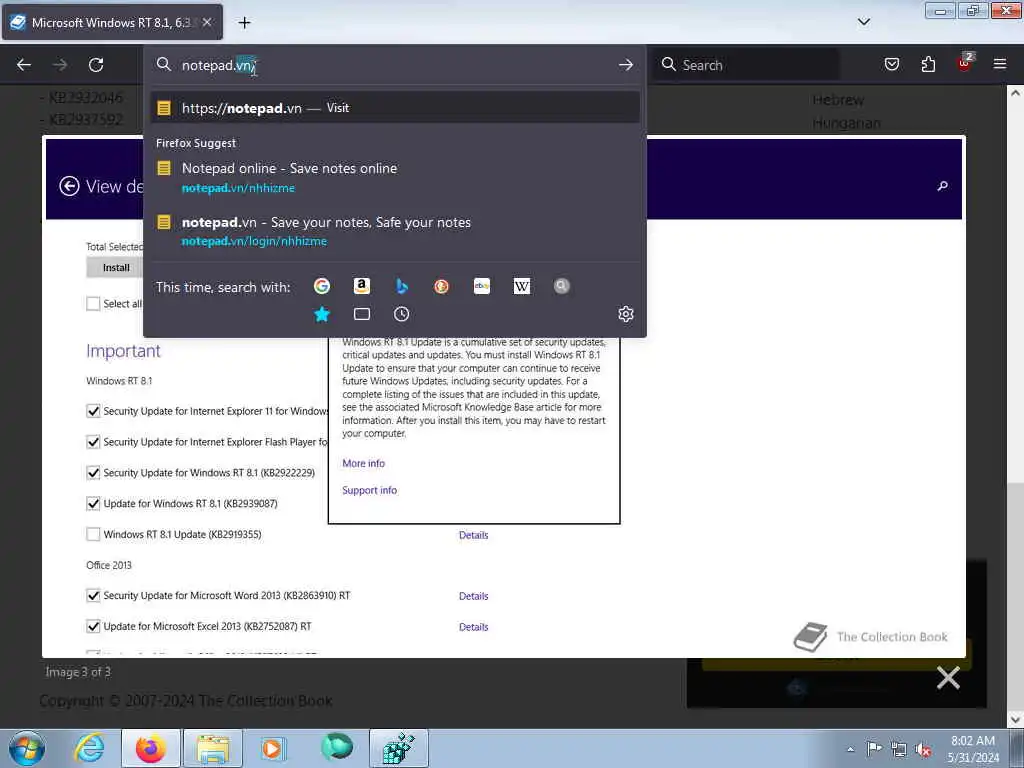Open Firefox hamburger application menu

click(x=999, y=64)
